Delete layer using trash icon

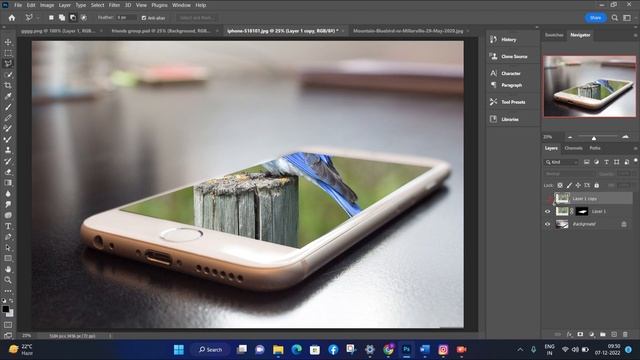(625, 334)
